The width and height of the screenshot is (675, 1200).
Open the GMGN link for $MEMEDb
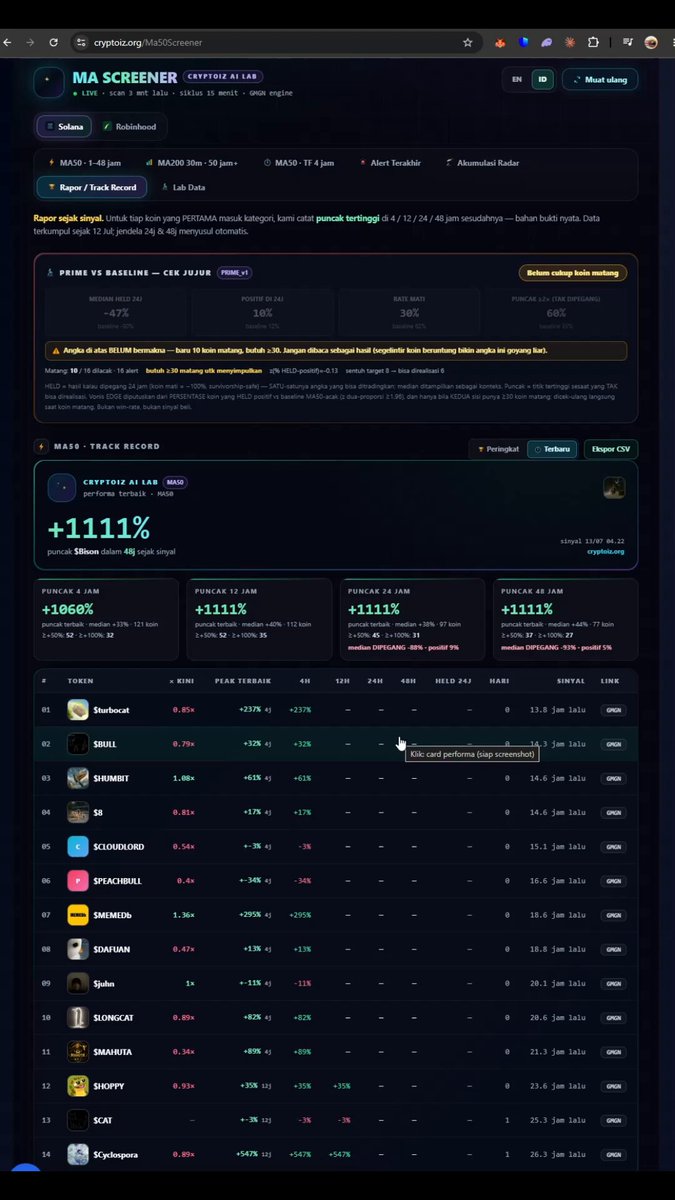[612, 915]
